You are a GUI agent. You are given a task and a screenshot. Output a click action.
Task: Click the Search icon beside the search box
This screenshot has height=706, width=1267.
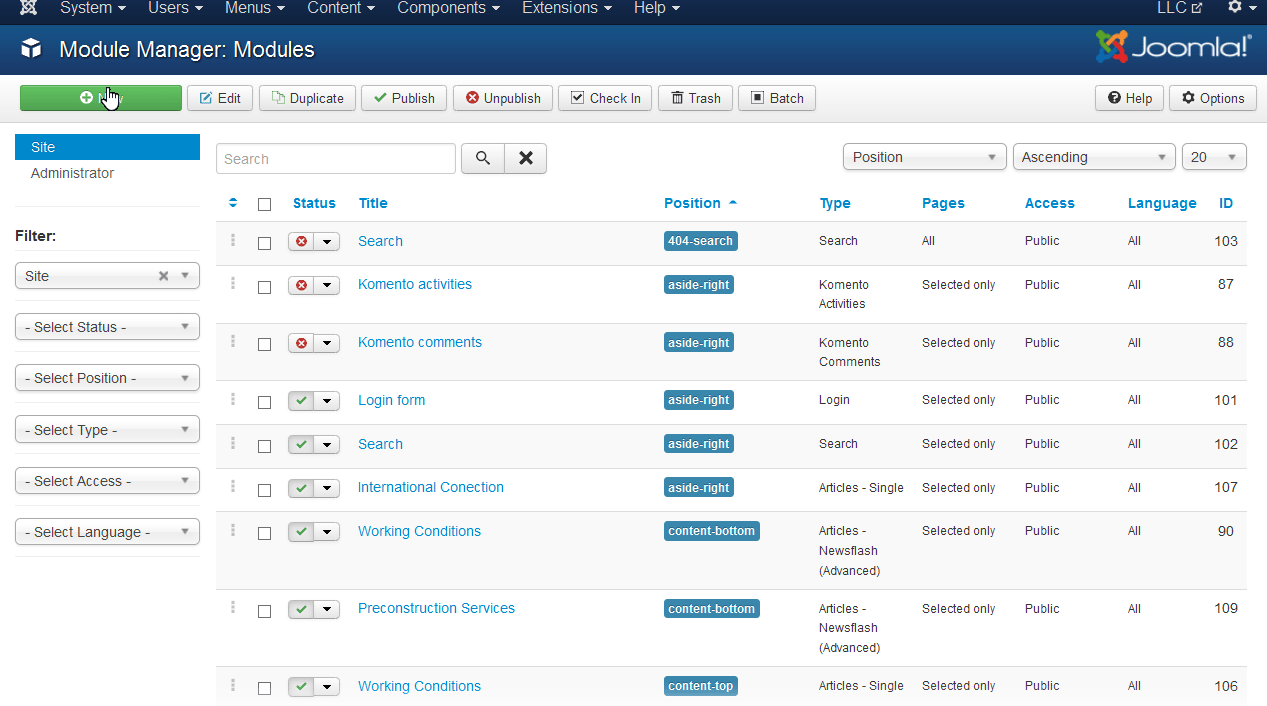(482, 158)
